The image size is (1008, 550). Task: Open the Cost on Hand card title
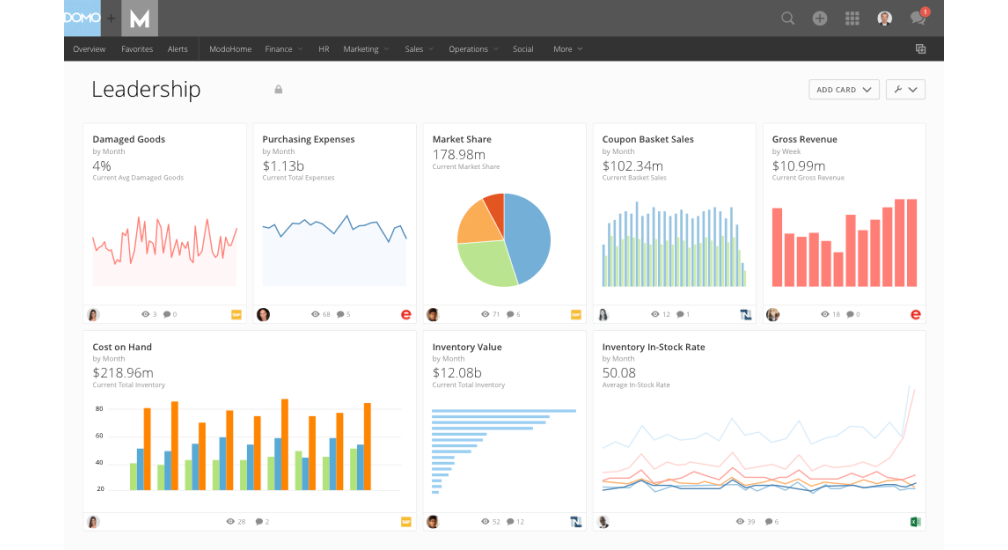pos(122,347)
